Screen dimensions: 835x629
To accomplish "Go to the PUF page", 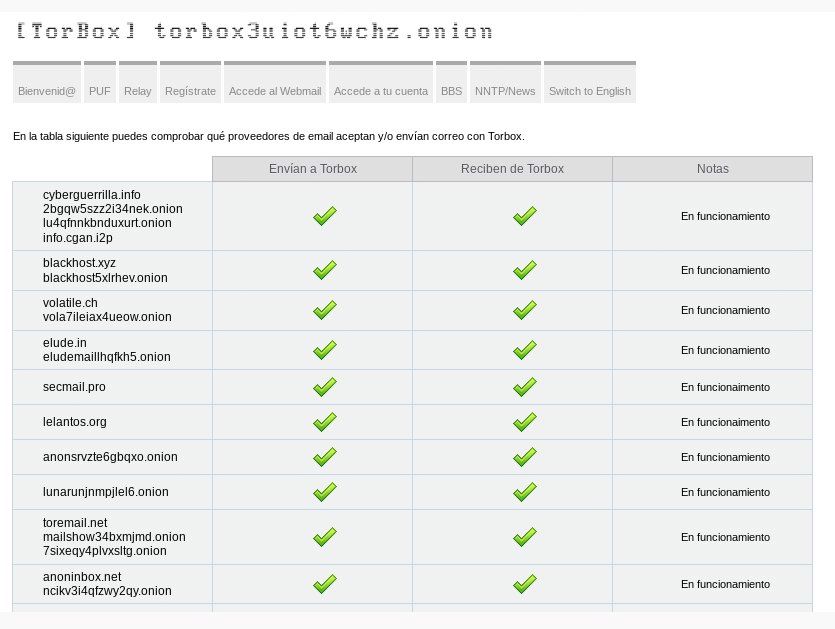I will pyautogui.click(x=100, y=91).
